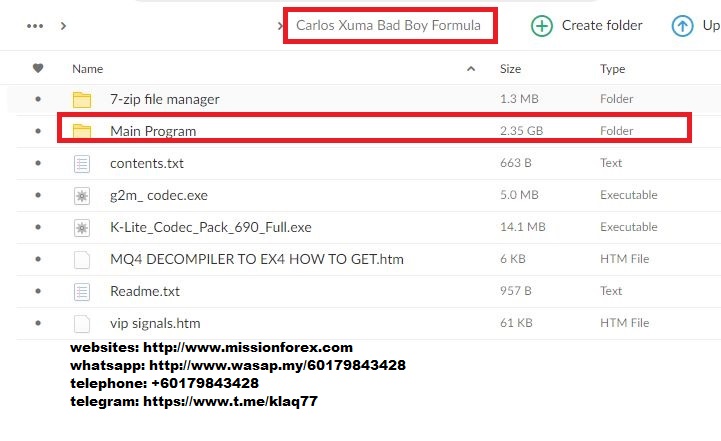This screenshot has height=441, width=721.
Task: Sort by the Size column header
Action: (510, 69)
